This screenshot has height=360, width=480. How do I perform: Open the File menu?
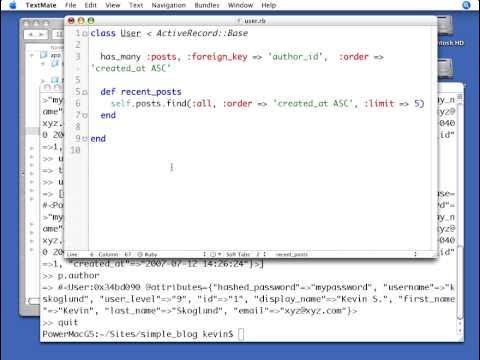pyautogui.click(x=70, y=5)
